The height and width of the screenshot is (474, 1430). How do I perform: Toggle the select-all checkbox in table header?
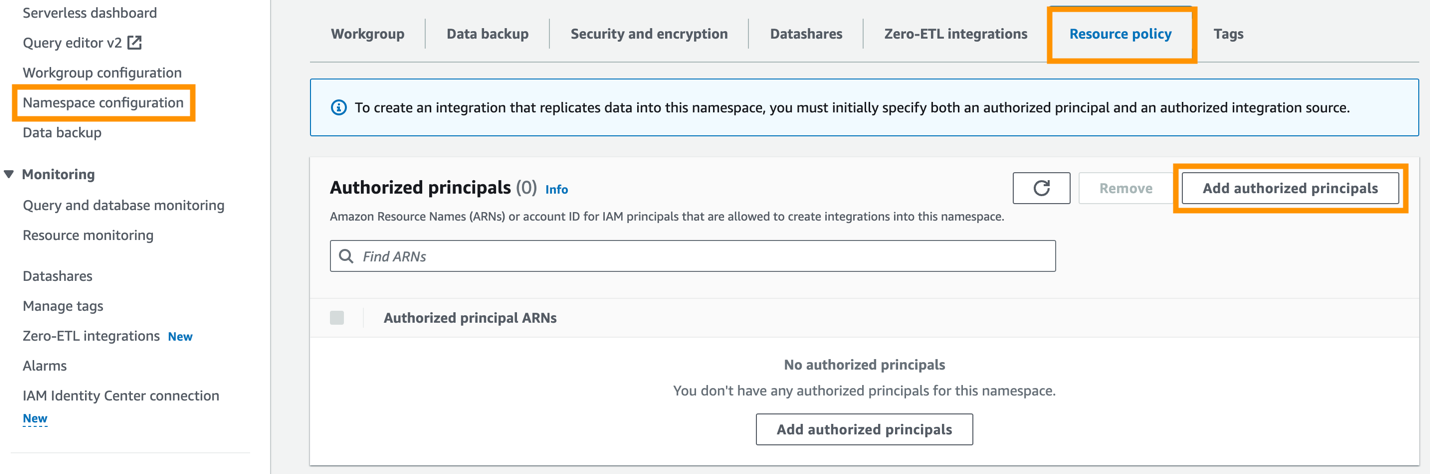[x=337, y=318]
